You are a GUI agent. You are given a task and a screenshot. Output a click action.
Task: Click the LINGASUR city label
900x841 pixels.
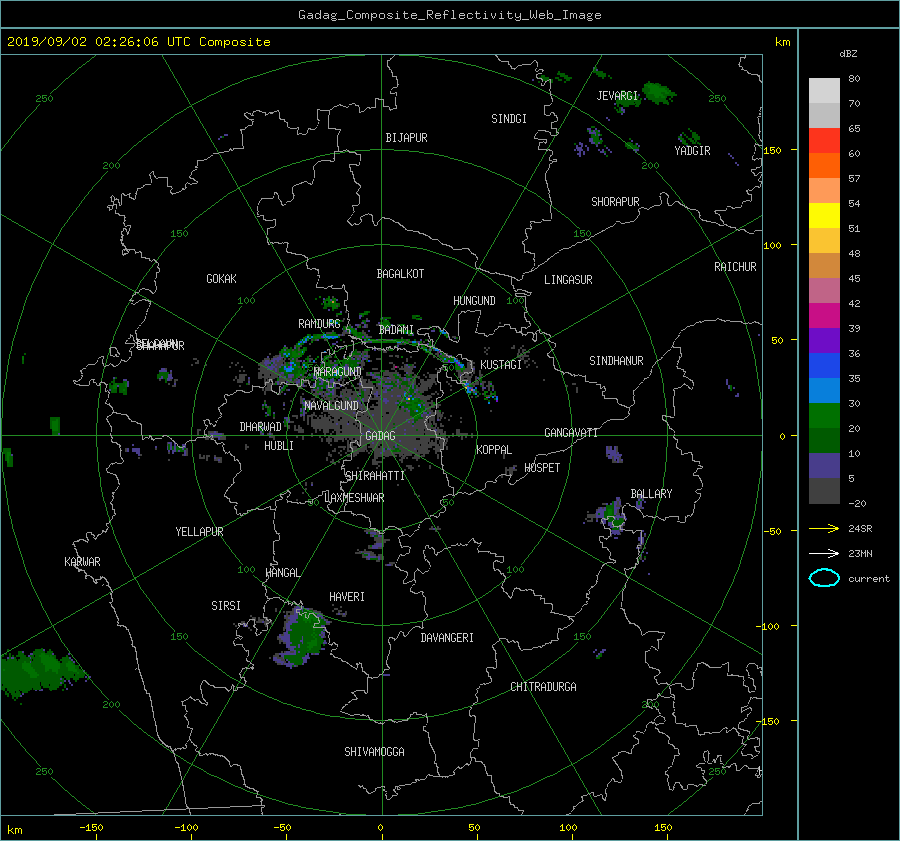pyautogui.click(x=568, y=280)
